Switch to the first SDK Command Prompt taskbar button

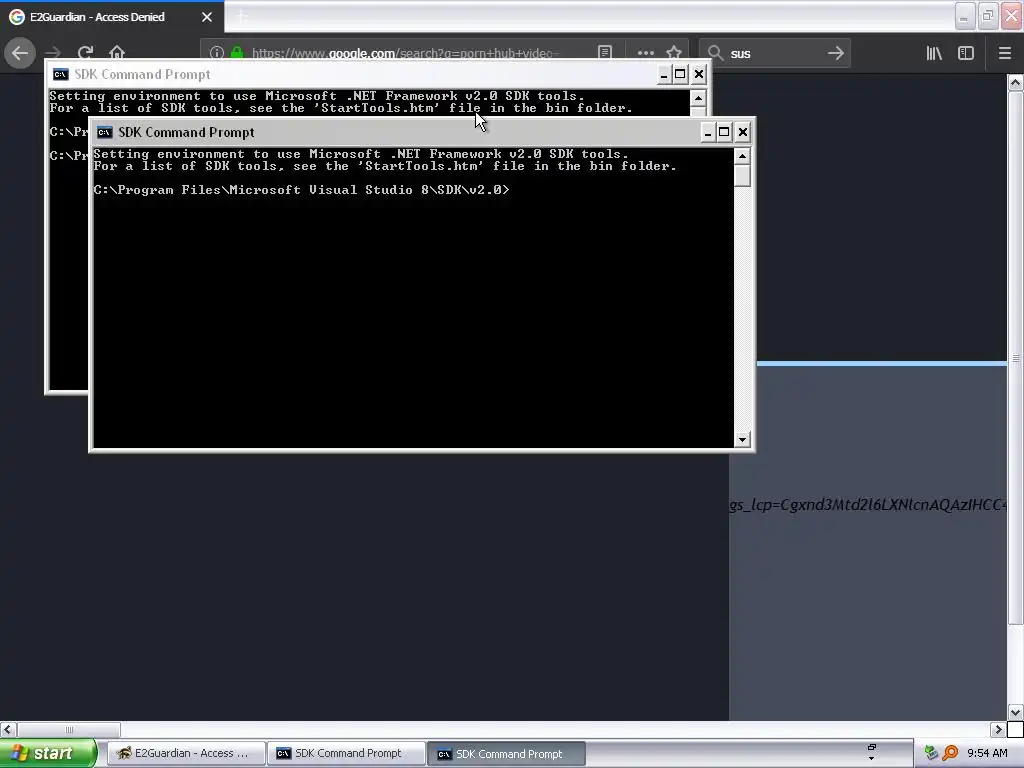point(346,753)
